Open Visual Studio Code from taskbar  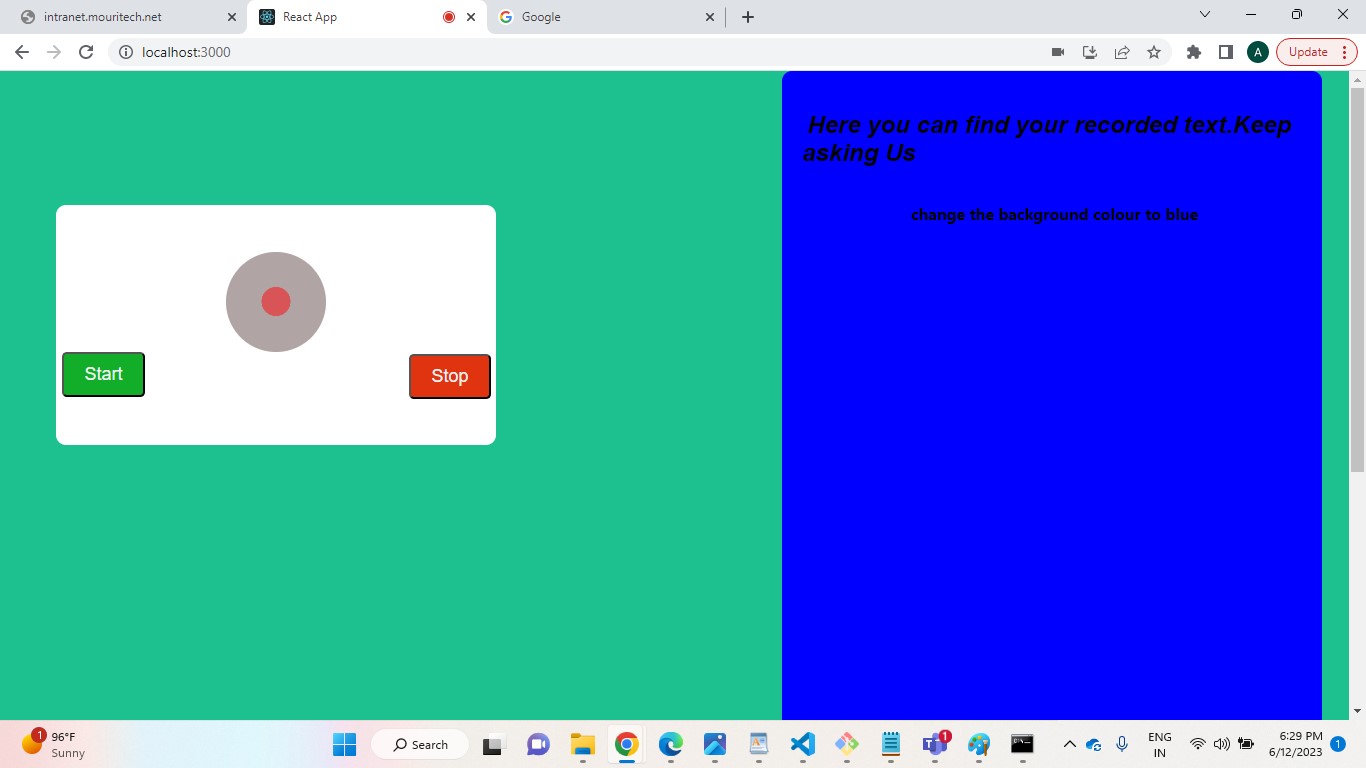point(802,744)
